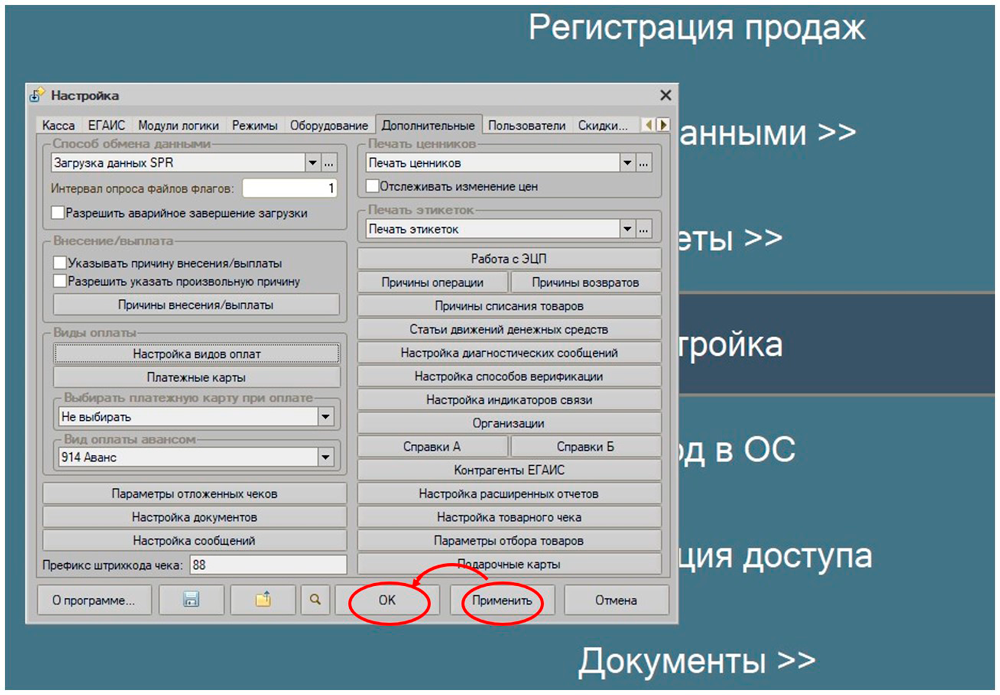Check Отслеживать изменение цен option
This screenshot has width=1000, height=695.
pyautogui.click(x=373, y=186)
